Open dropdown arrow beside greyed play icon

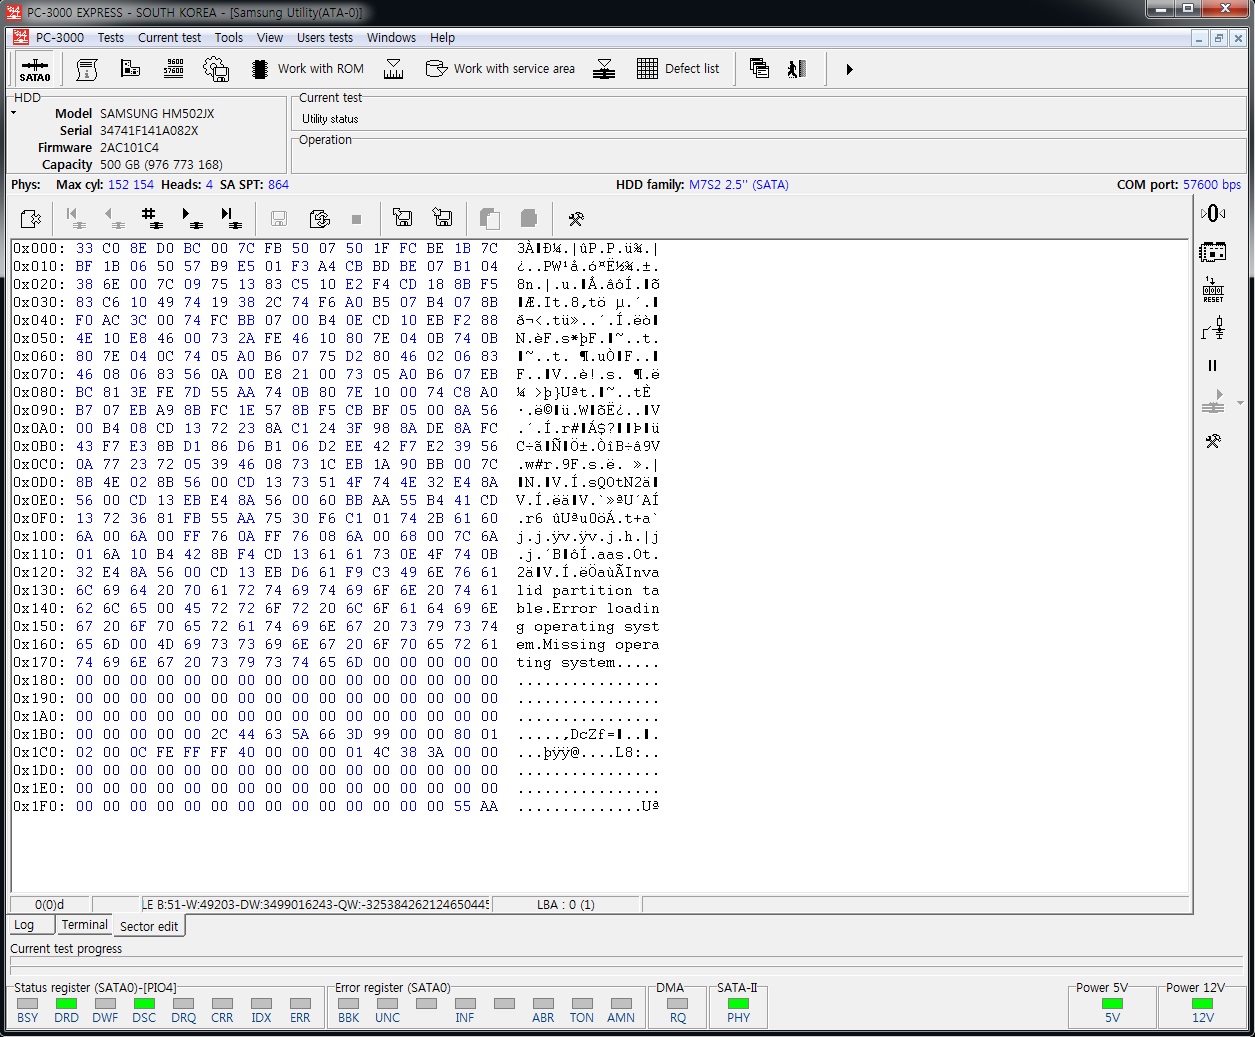coord(1241,403)
